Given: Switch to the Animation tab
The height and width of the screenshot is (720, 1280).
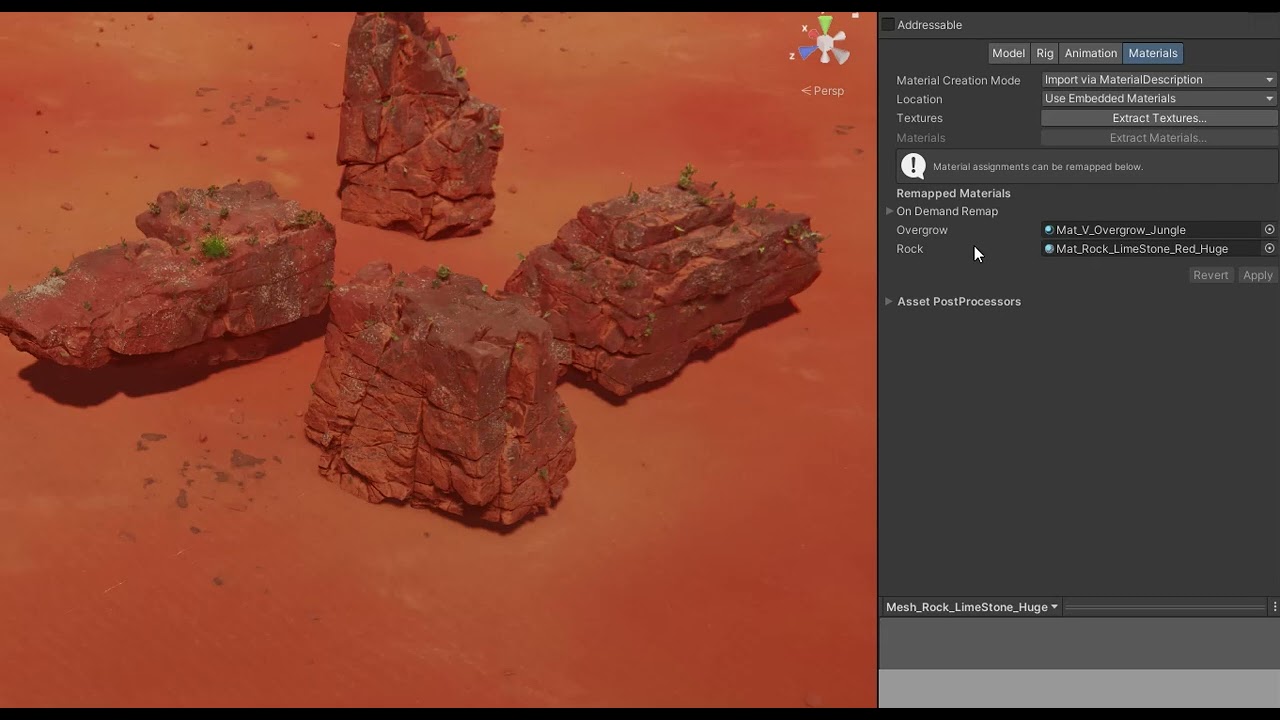Looking at the screenshot, I should 1090,52.
